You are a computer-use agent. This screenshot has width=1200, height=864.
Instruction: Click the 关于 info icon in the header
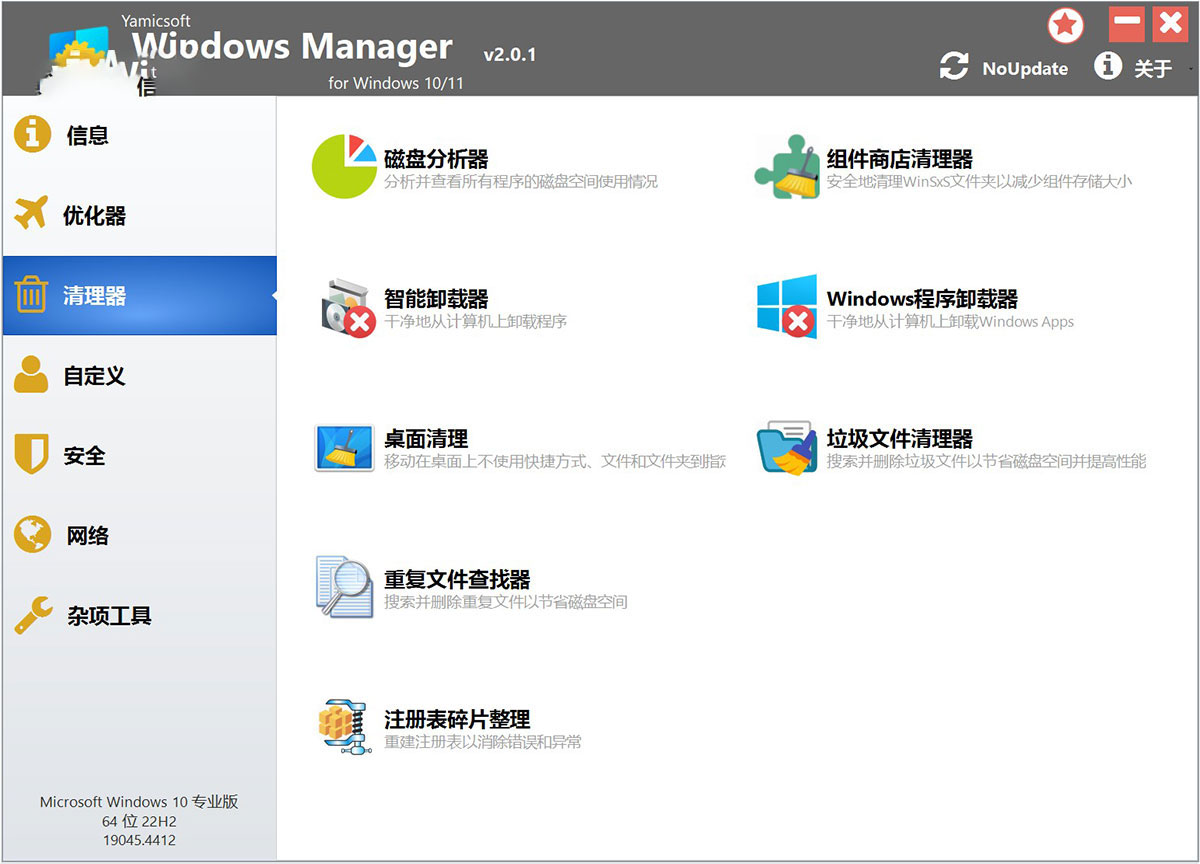click(1107, 67)
